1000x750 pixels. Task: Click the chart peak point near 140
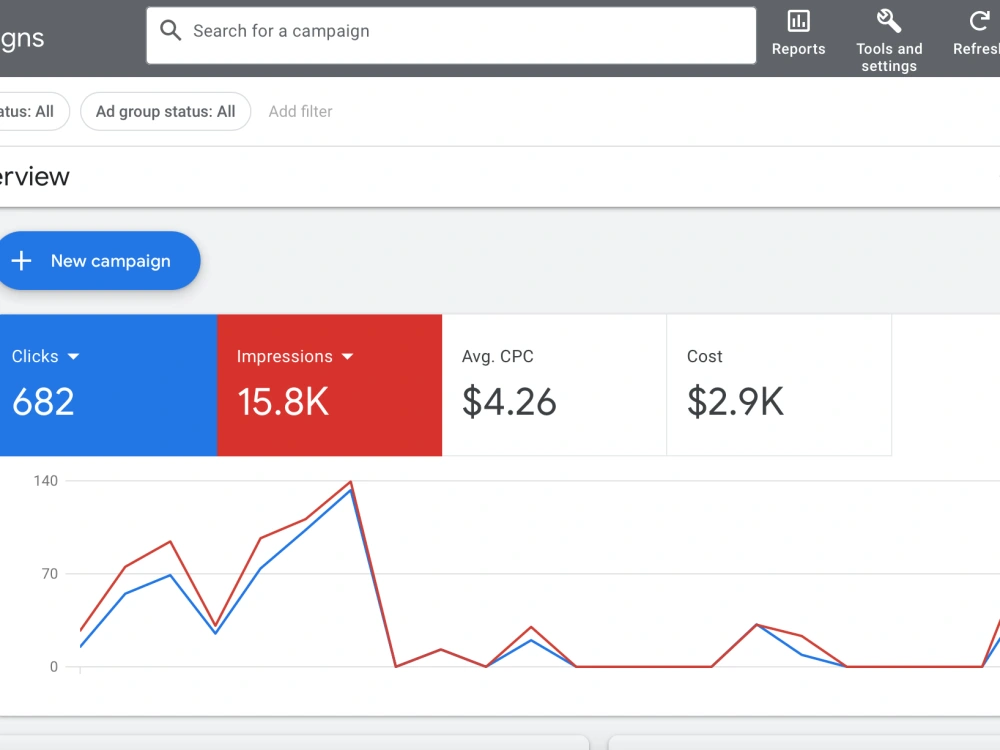350,482
